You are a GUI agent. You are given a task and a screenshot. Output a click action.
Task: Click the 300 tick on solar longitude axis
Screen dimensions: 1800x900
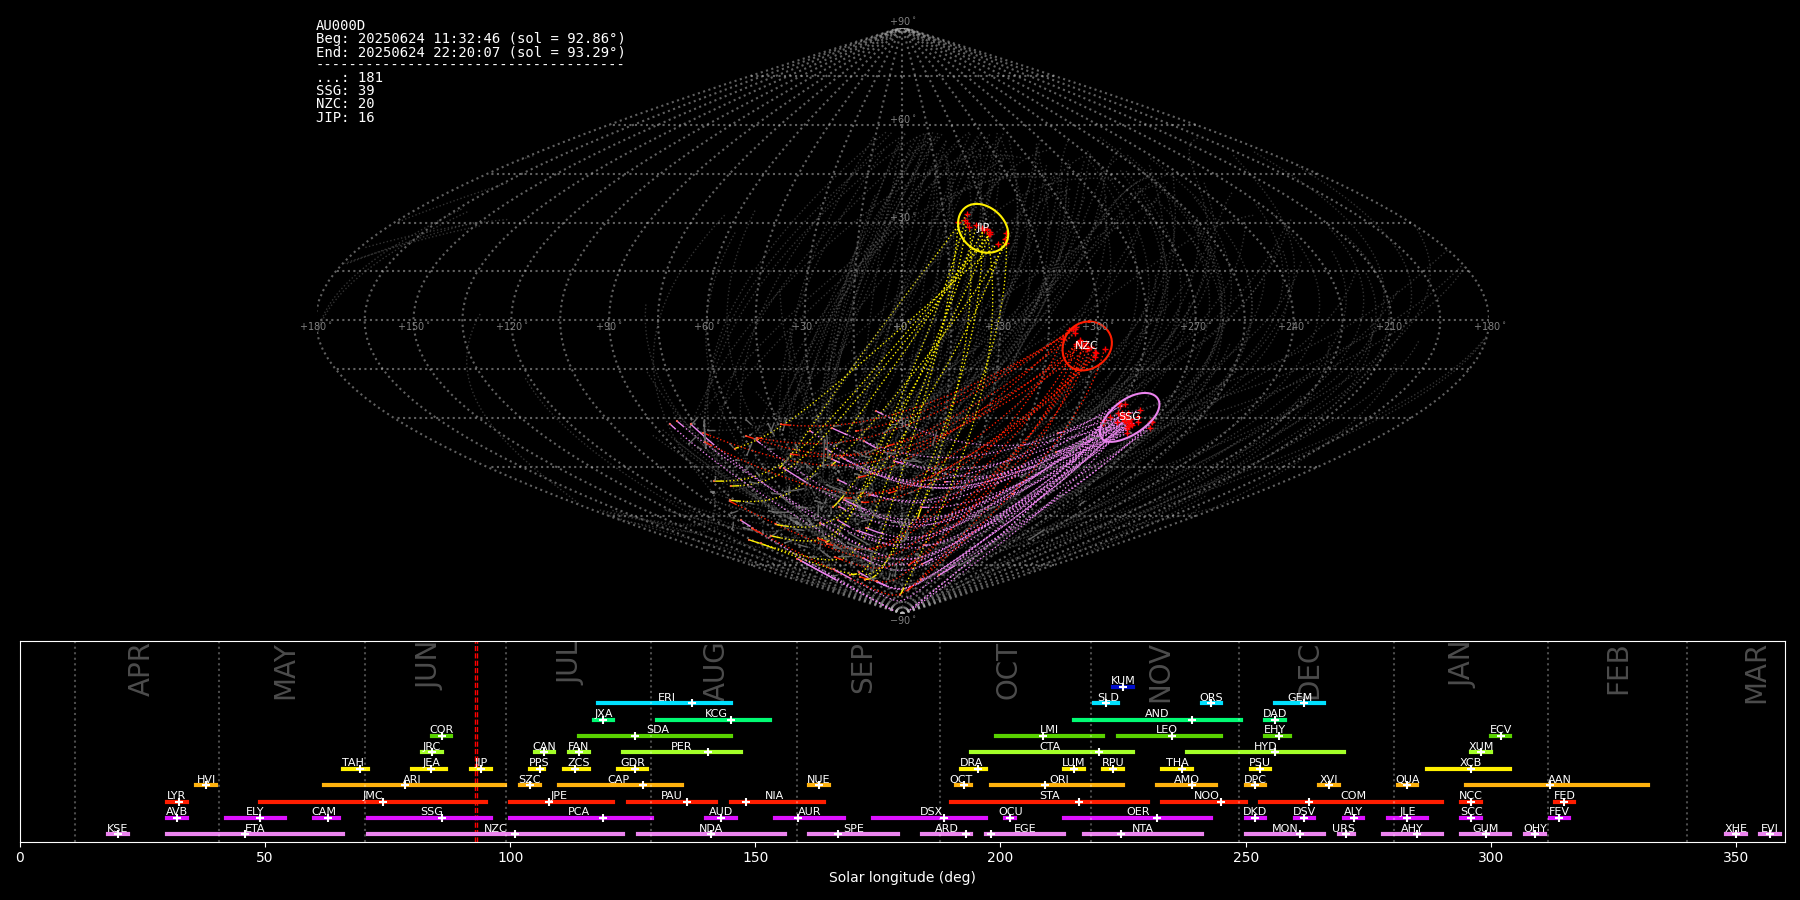click(1490, 857)
